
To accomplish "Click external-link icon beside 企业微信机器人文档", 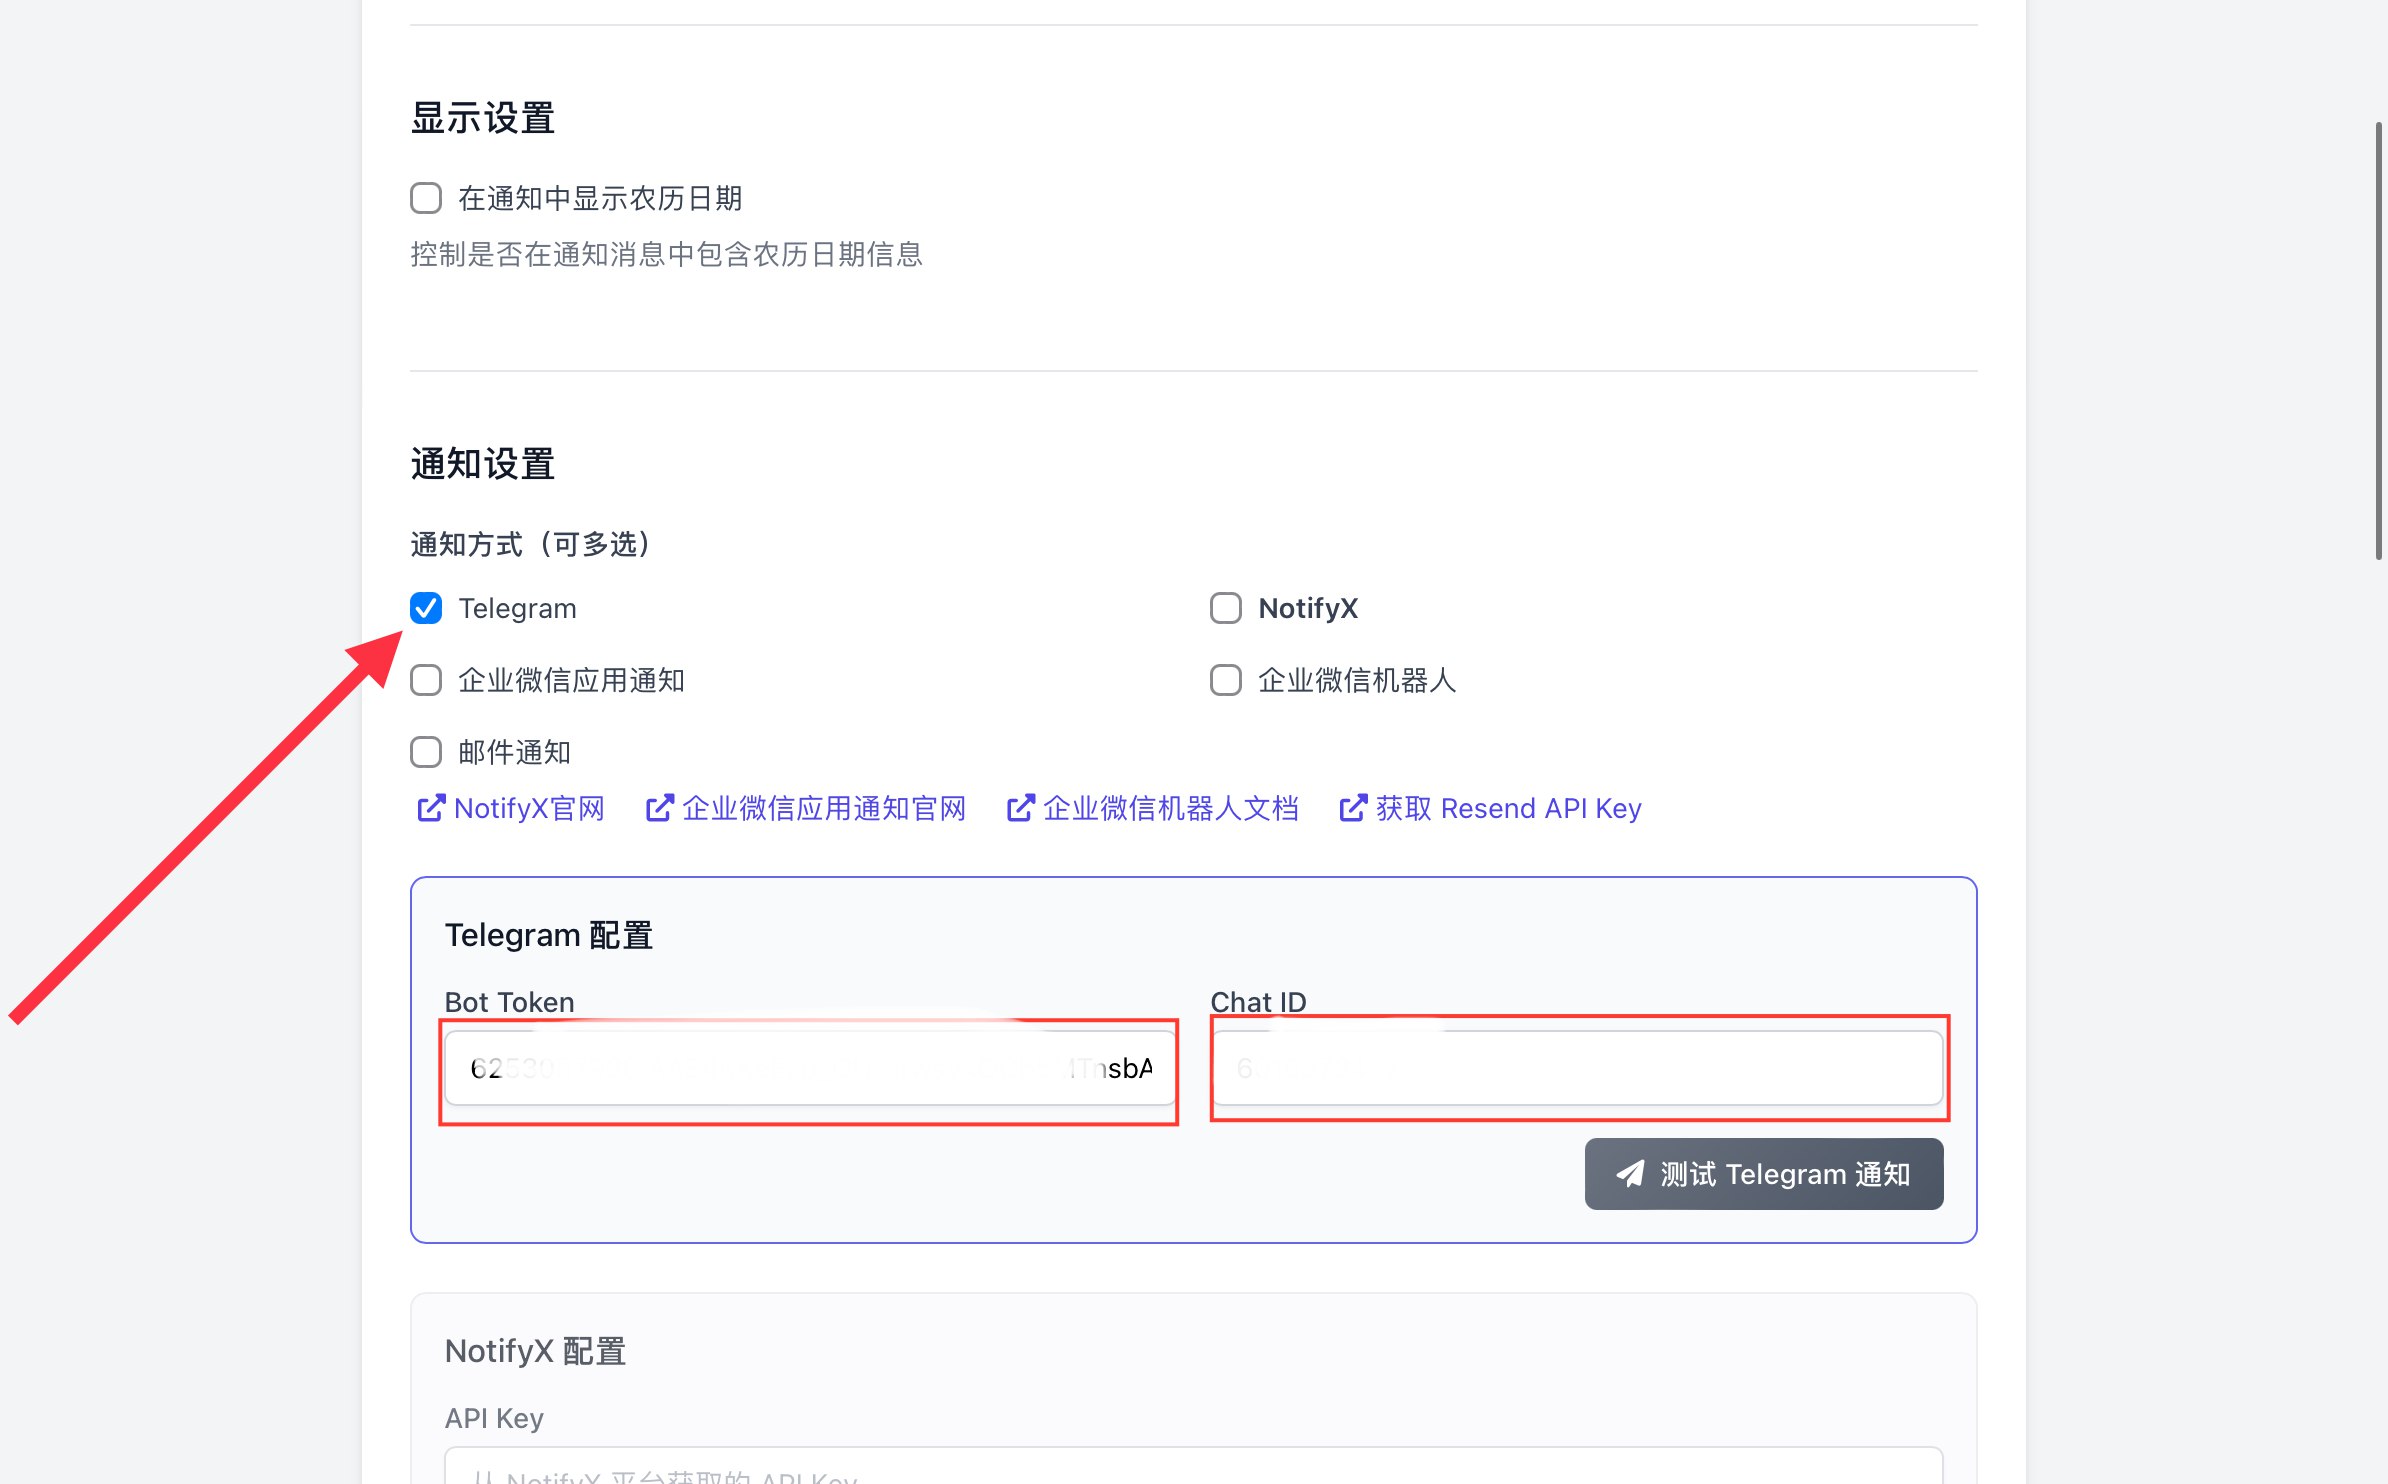I will click(x=1020, y=808).
